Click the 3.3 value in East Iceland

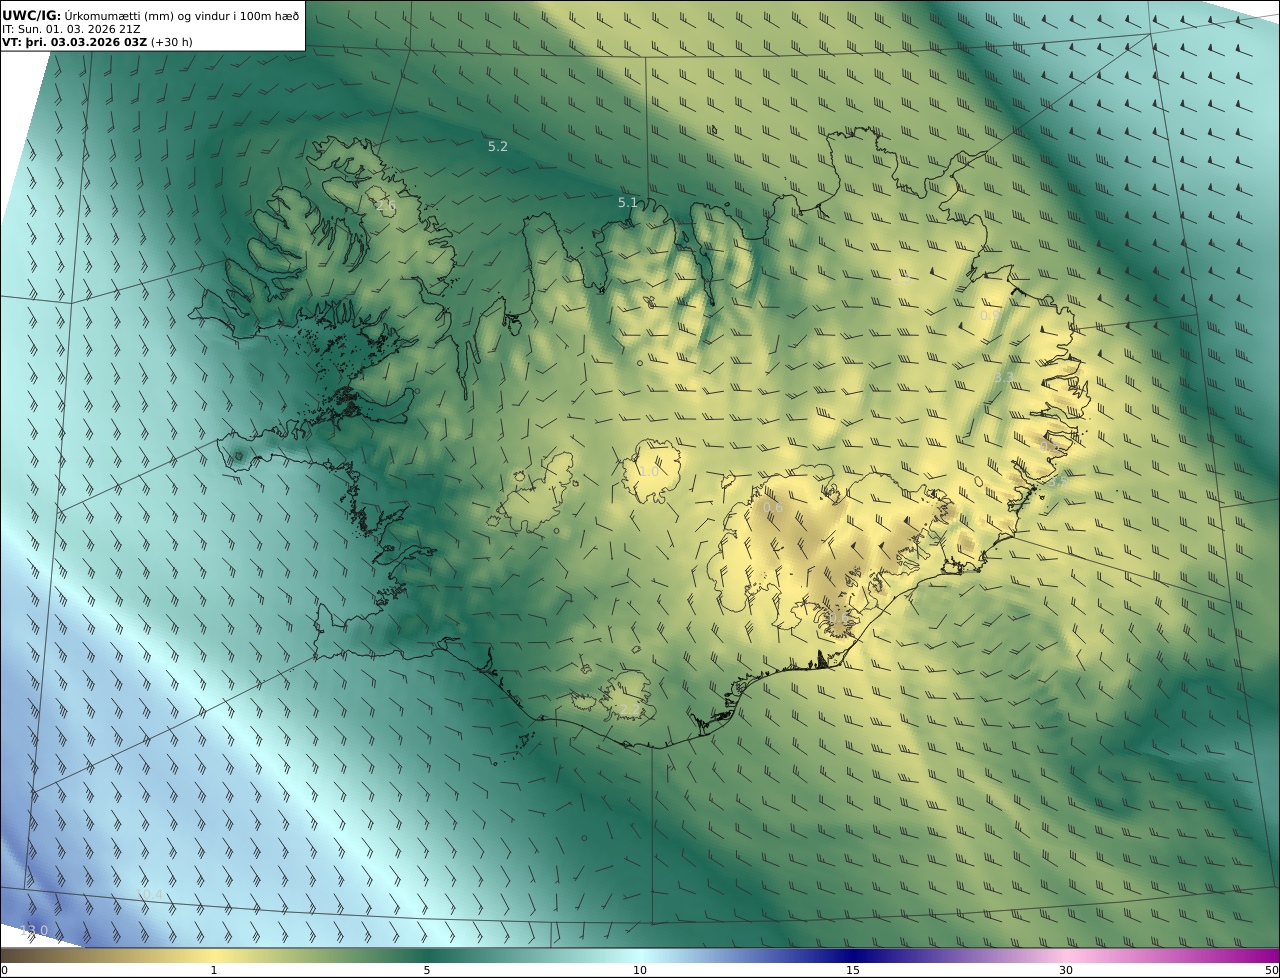pyautogui.click(x=1004, y=378)
